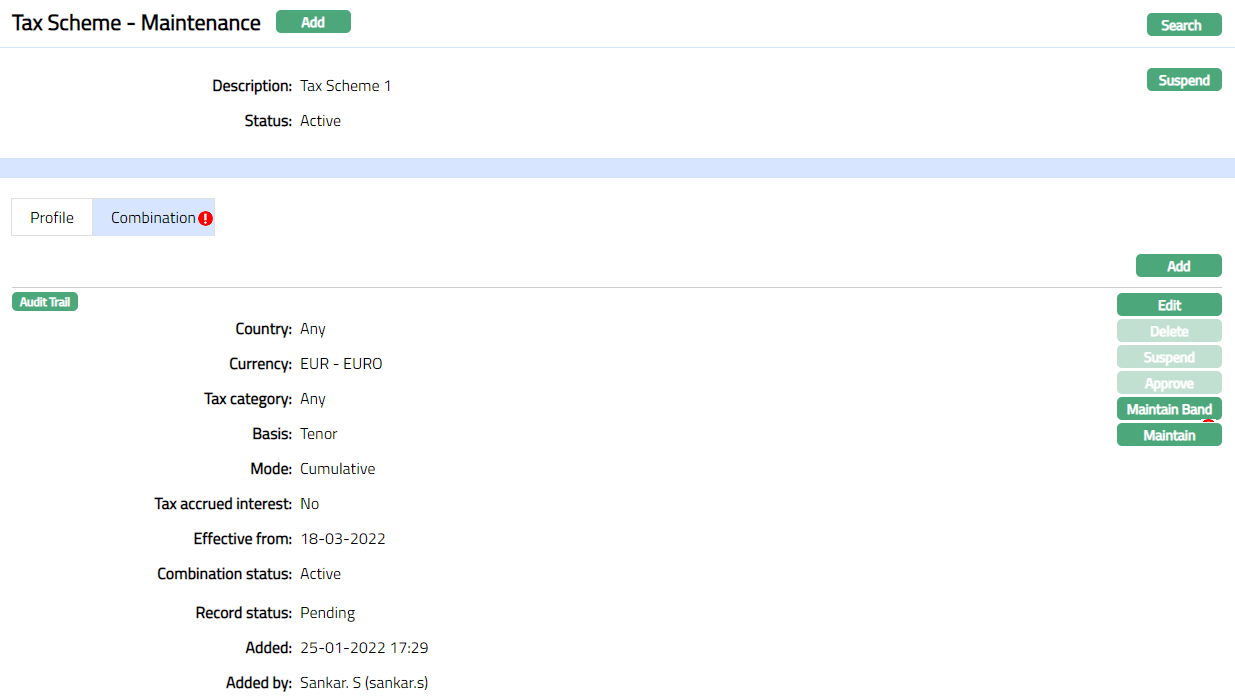Image resolution: width=1235 pixels, height=697 pixels.
Task: Switch to the Combination tab
Action: coord(152,217)
